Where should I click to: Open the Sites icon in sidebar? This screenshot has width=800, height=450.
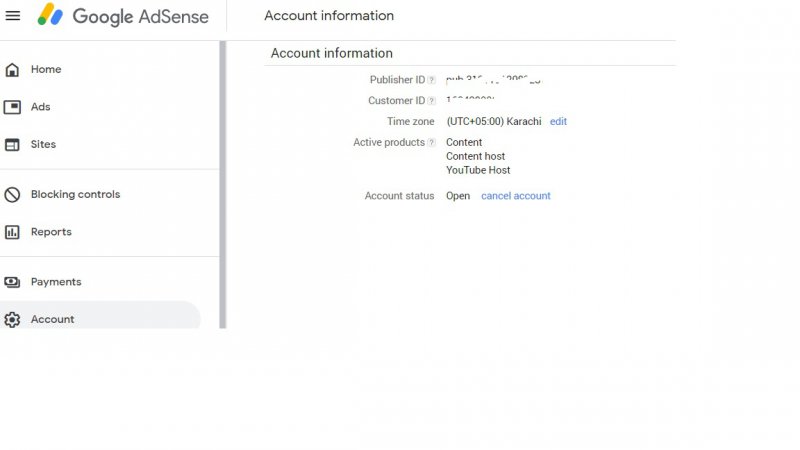coord(12,145)
